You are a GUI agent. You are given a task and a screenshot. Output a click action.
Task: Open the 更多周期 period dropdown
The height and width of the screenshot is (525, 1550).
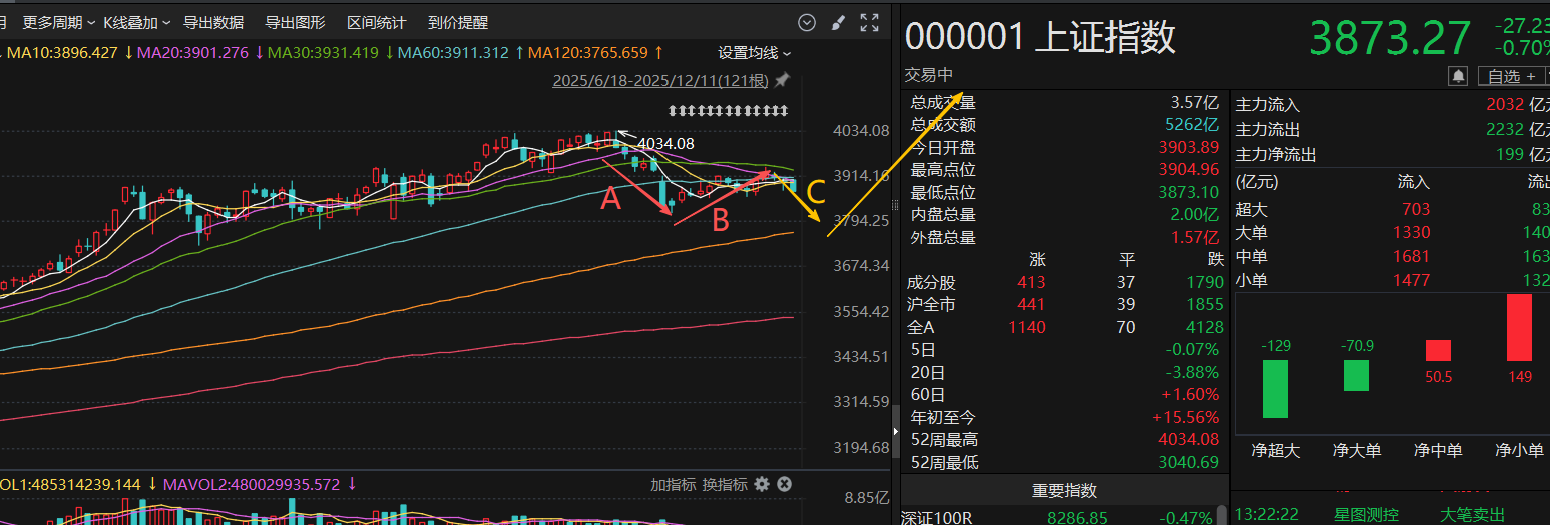tap(59, 22)
